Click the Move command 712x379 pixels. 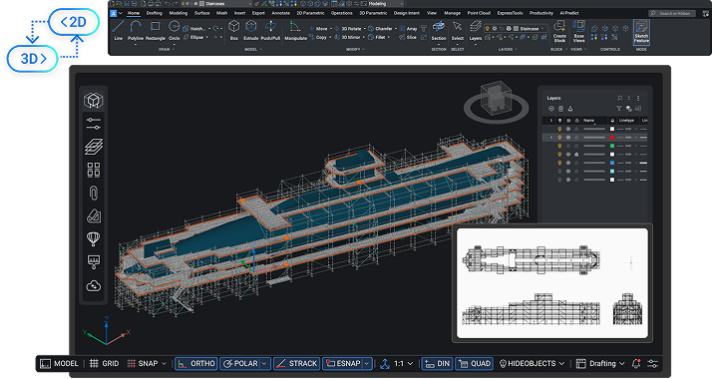click(x=318, y=29)
